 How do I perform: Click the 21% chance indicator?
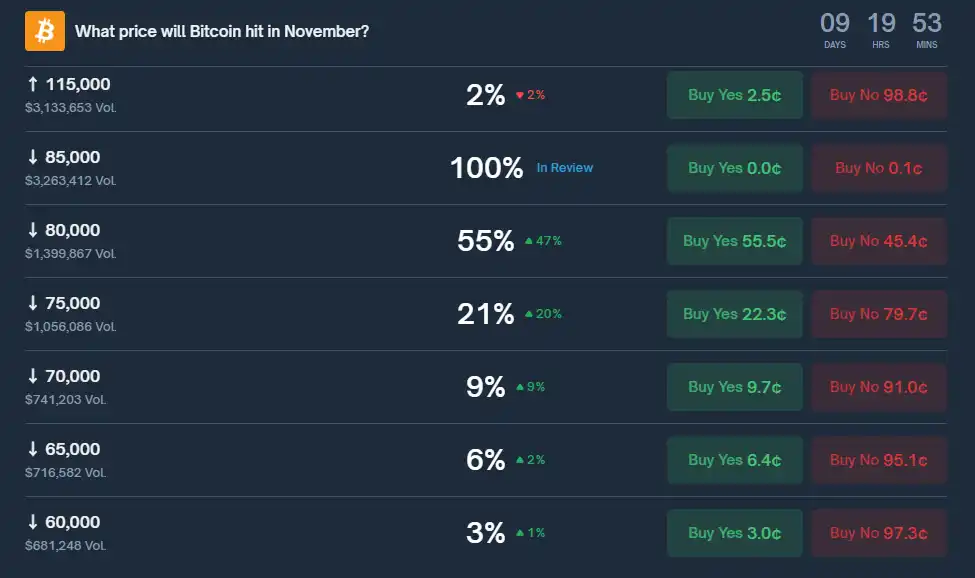485,314
